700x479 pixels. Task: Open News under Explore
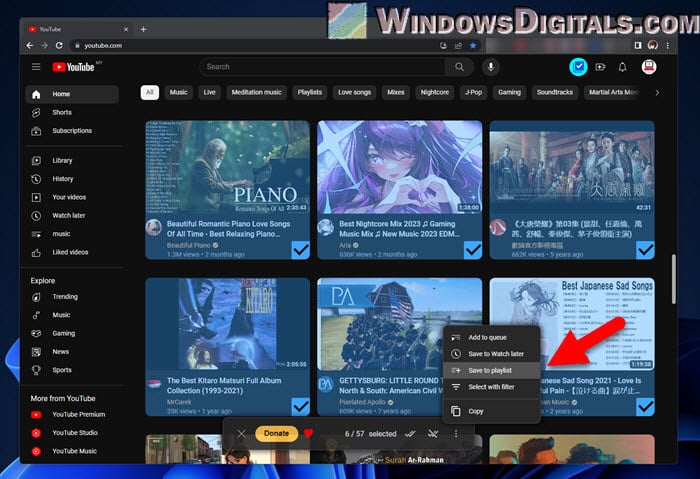point(72,352)
